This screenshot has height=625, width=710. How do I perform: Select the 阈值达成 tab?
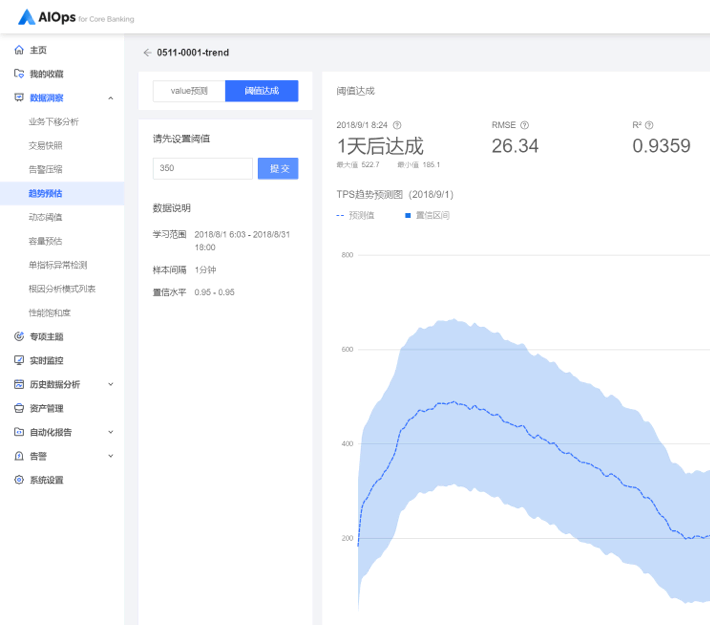pos(262,91)
